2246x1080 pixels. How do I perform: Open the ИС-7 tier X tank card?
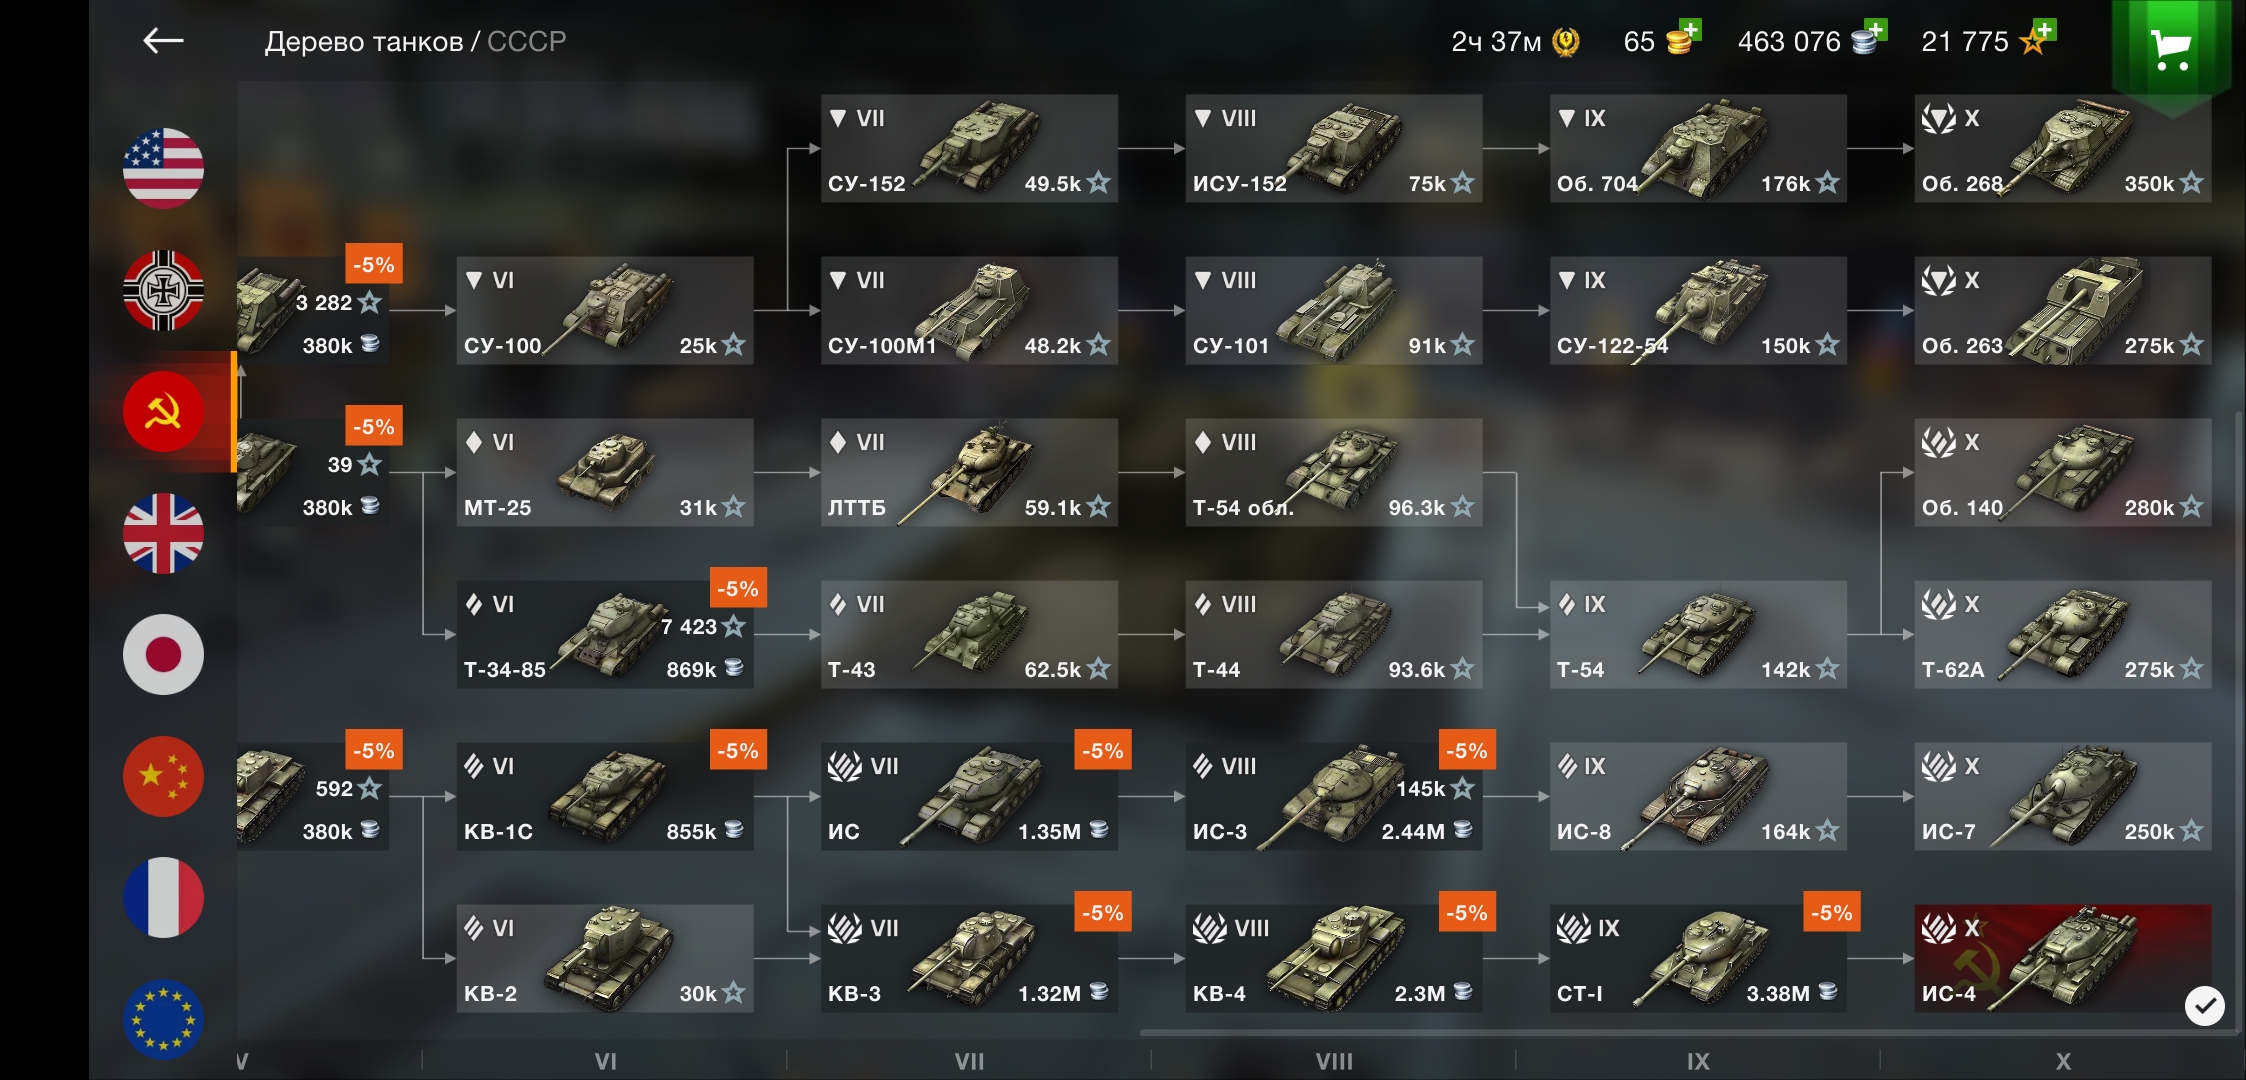pos(2062,796)
